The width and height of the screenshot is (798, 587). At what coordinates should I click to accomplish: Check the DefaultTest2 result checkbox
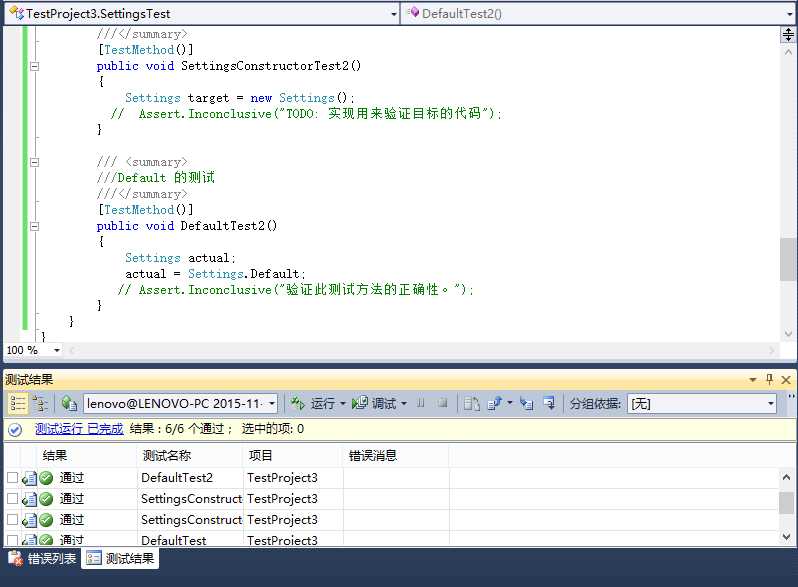pos(12,478)
